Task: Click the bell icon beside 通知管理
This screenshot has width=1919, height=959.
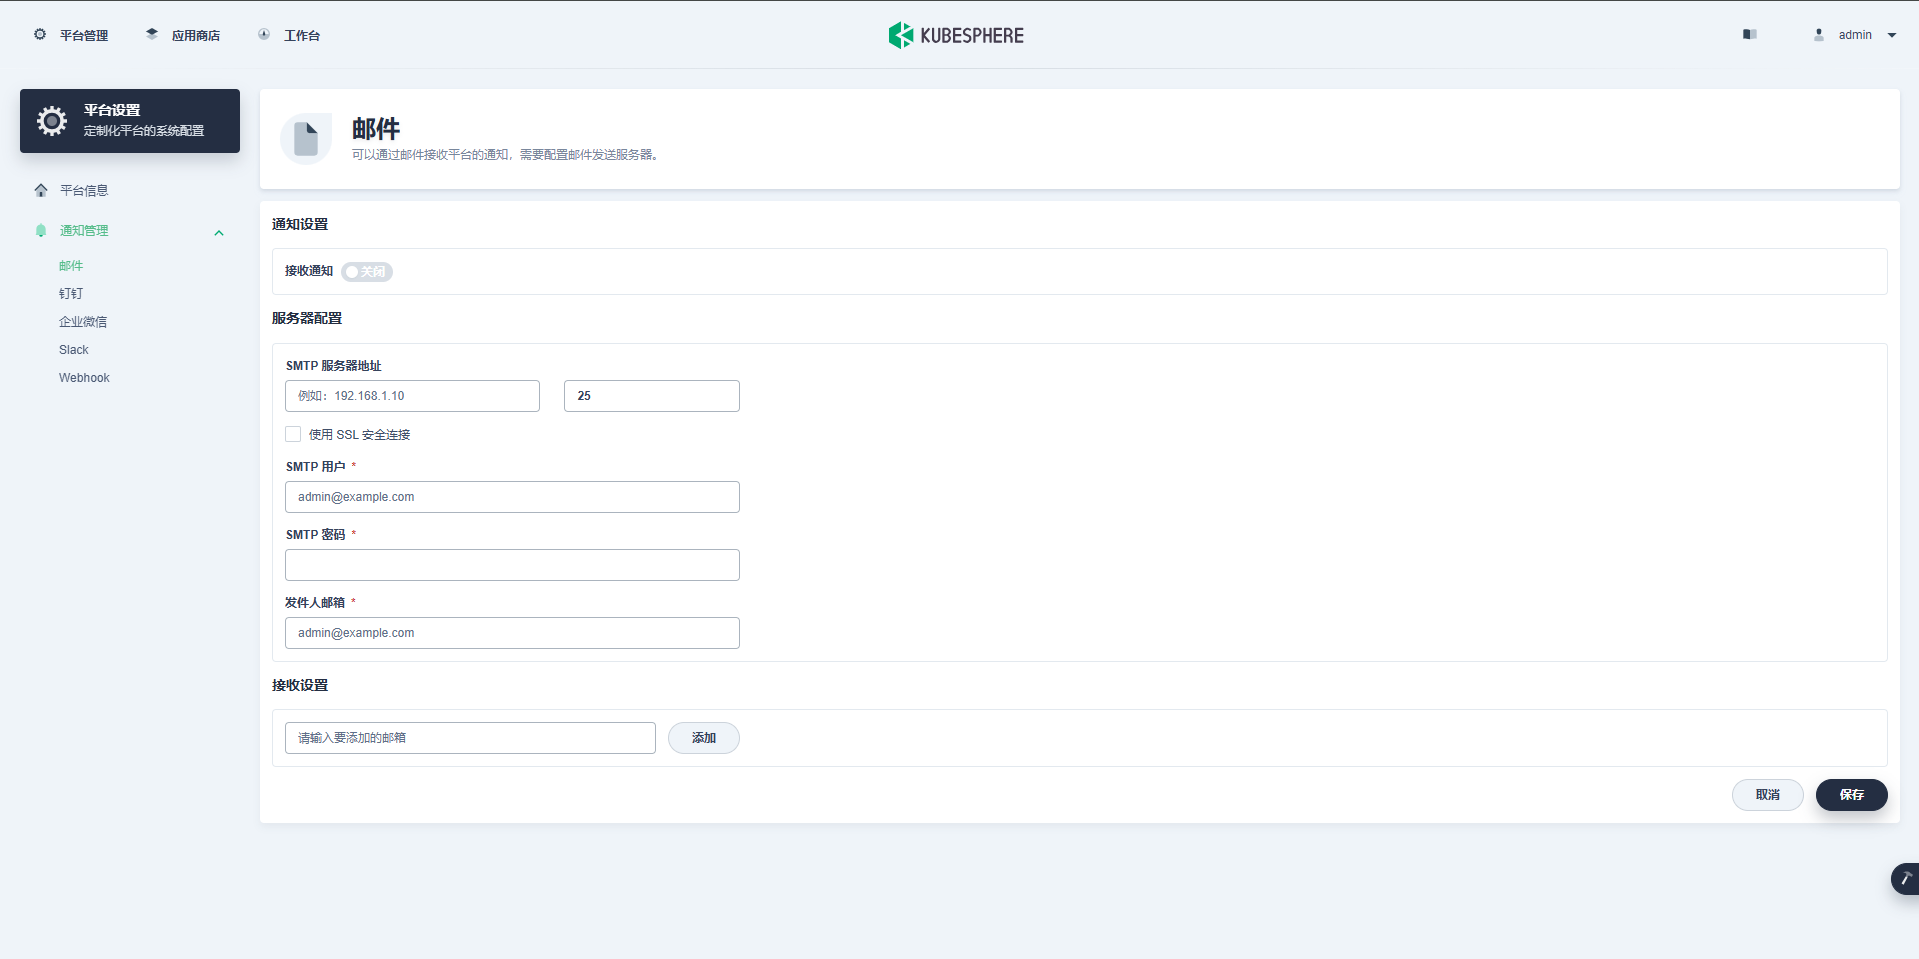Action: (41, 230)
